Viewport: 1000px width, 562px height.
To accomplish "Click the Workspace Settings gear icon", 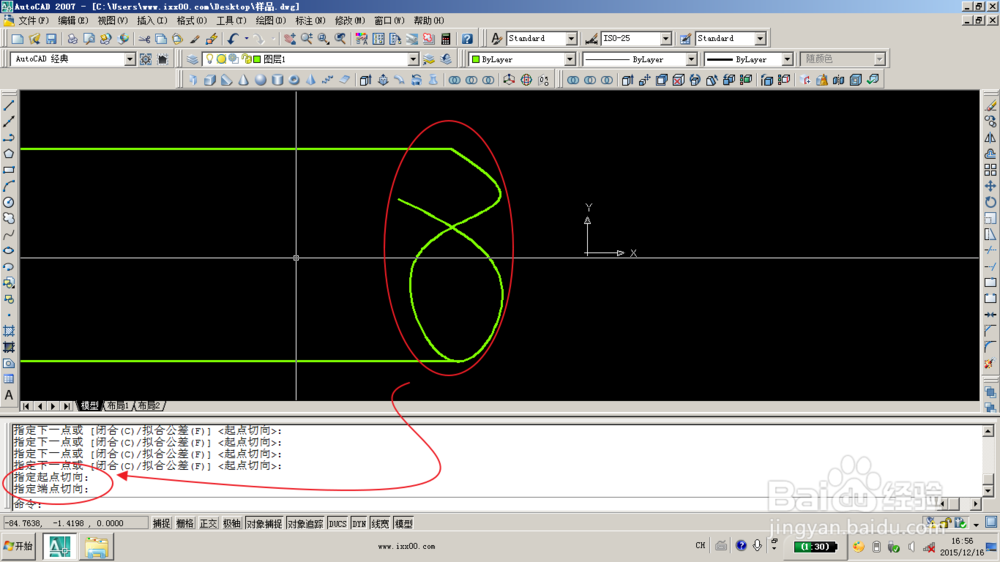I will tap(146, 59).
